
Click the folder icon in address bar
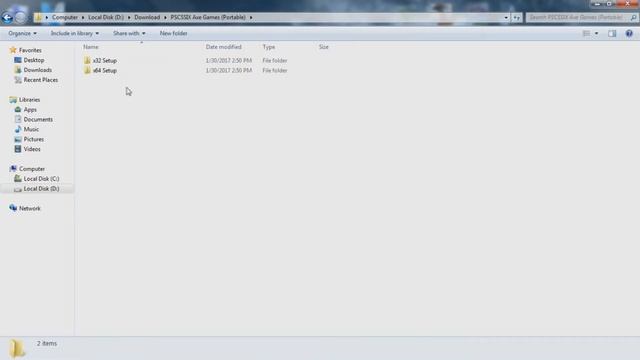[x=38, y=17]
